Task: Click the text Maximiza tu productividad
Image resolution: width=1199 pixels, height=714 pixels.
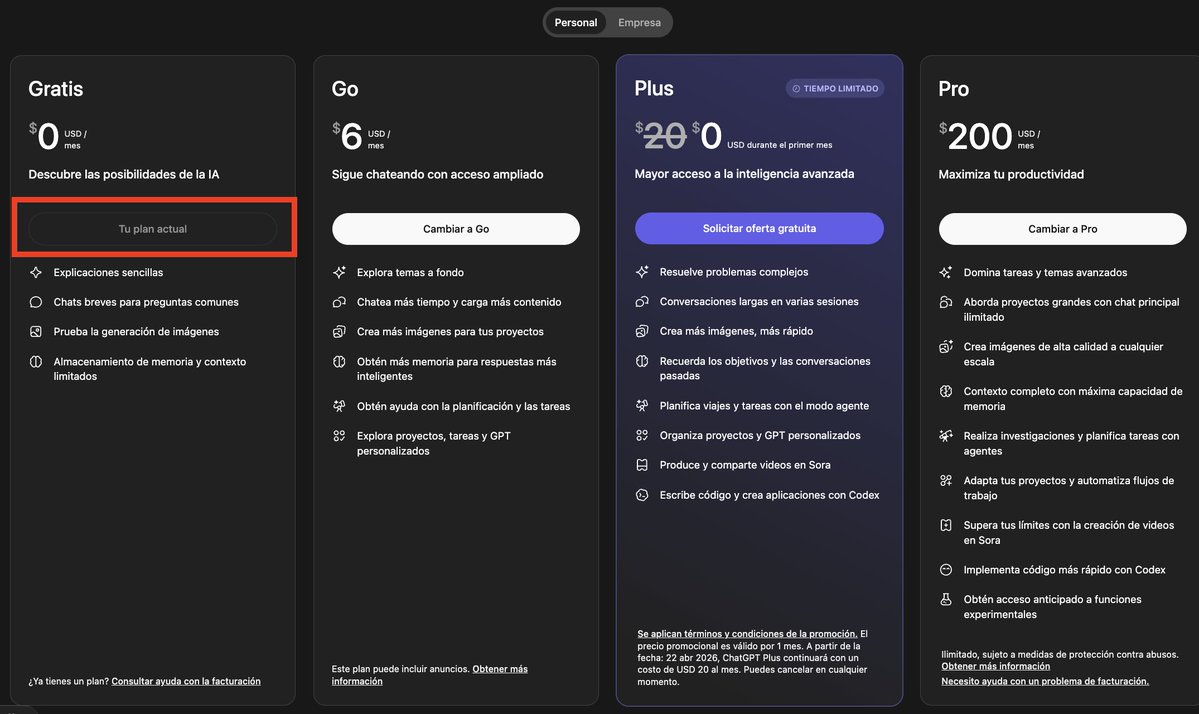Action: (x=1011, y=174)
